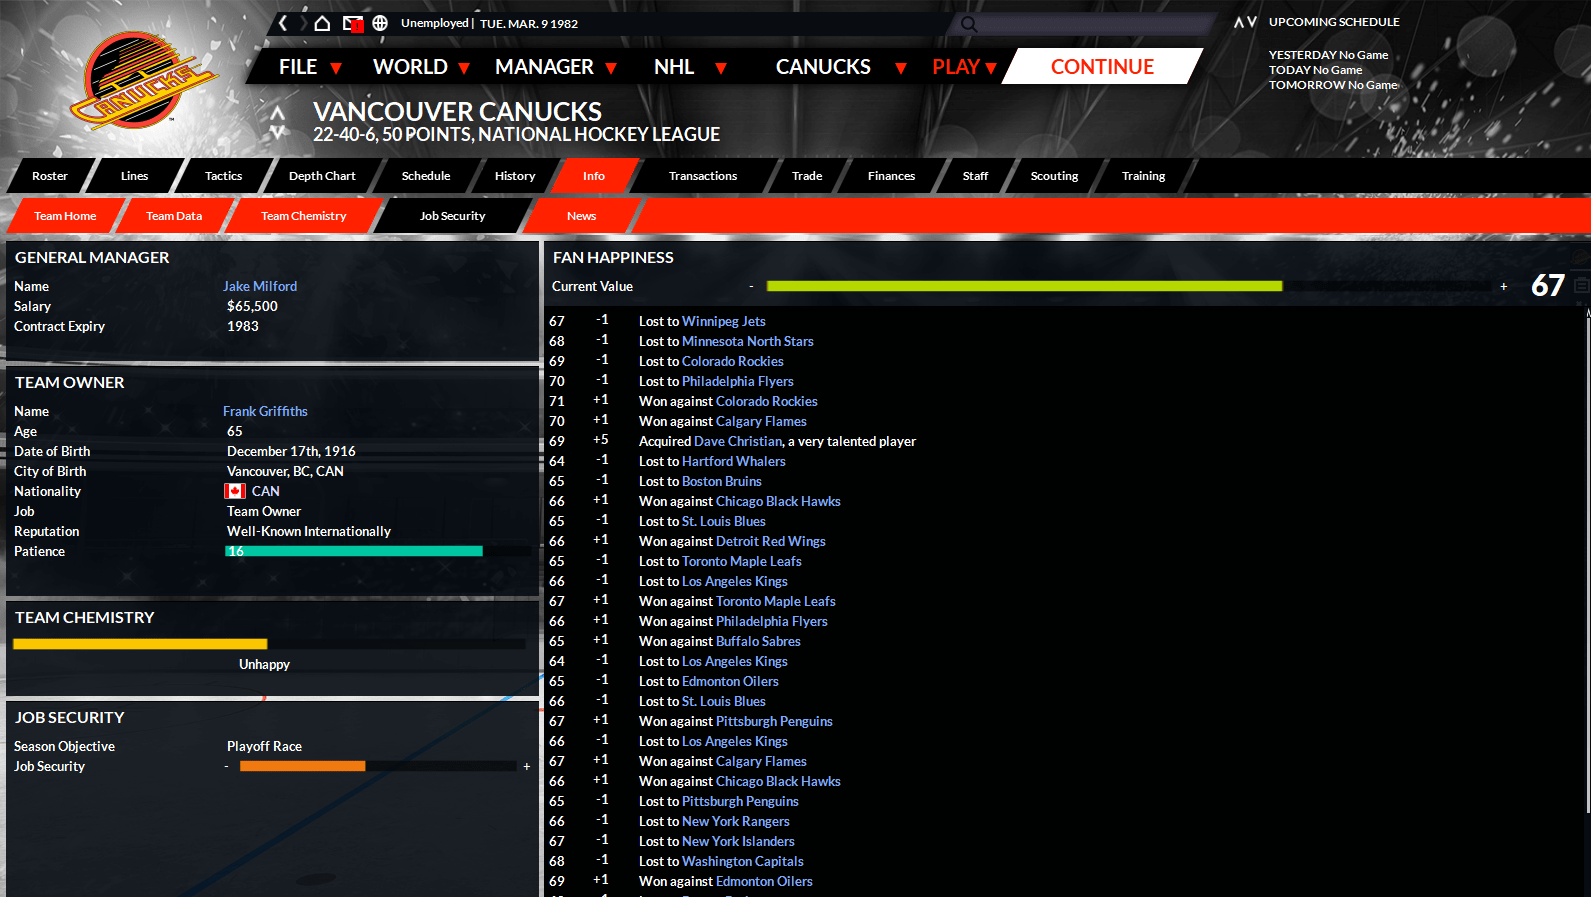This screenshot has width=1591, height=897.
Task: Open the Buffalo Sabres link
Action: 758,641
